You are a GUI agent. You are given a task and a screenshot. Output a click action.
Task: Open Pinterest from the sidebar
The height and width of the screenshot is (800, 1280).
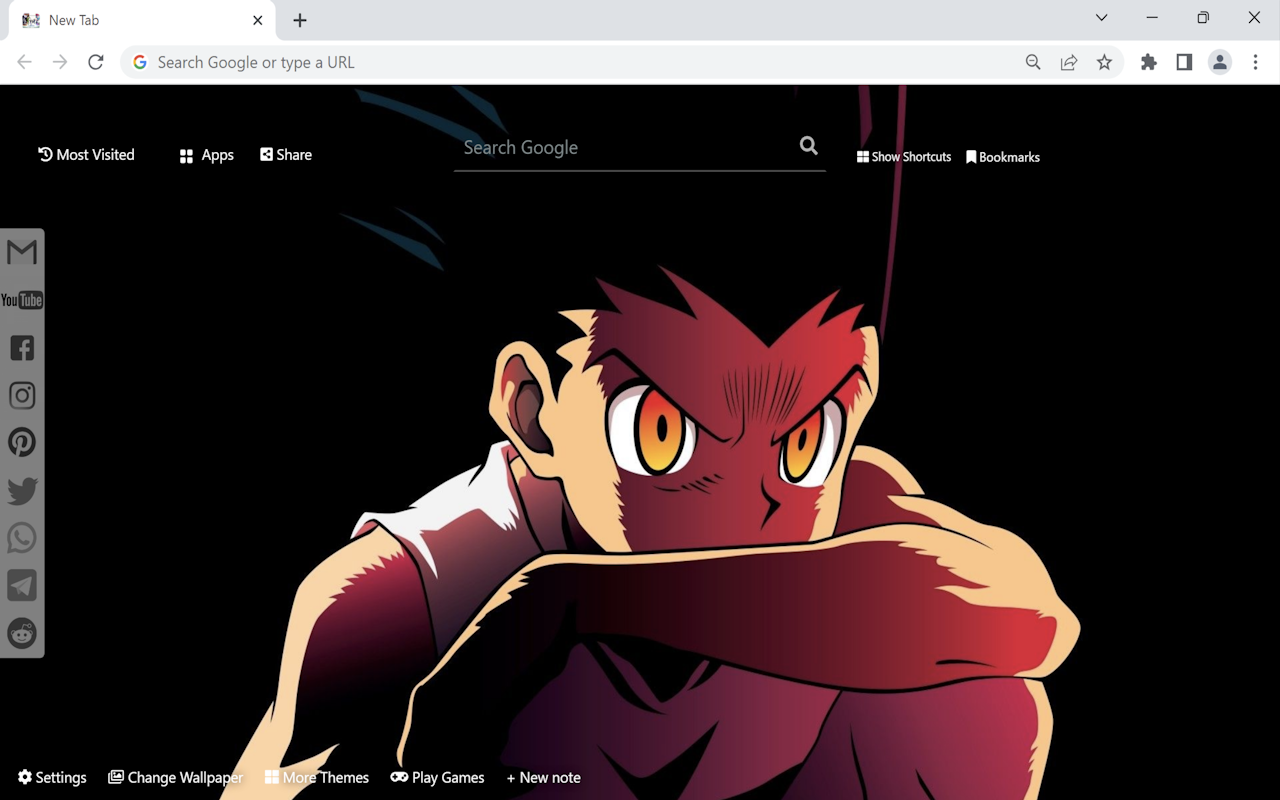click(x=22, y=442)
